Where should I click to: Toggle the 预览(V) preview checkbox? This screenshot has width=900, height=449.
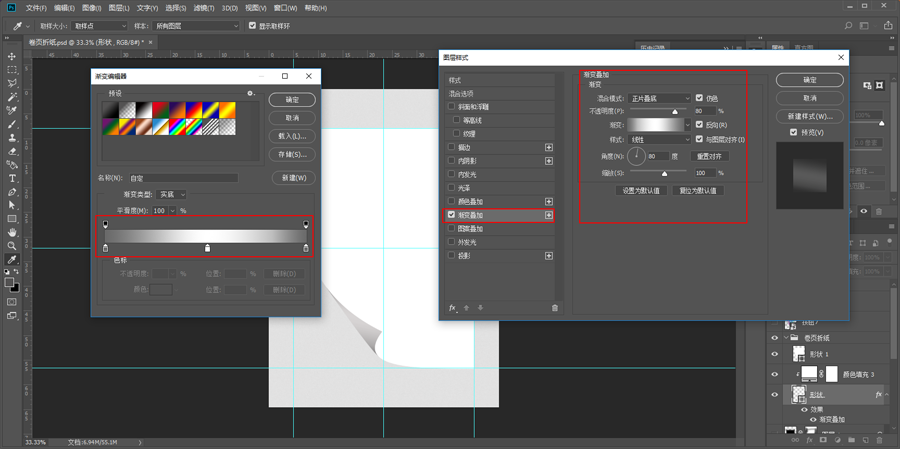pos(794,132)
